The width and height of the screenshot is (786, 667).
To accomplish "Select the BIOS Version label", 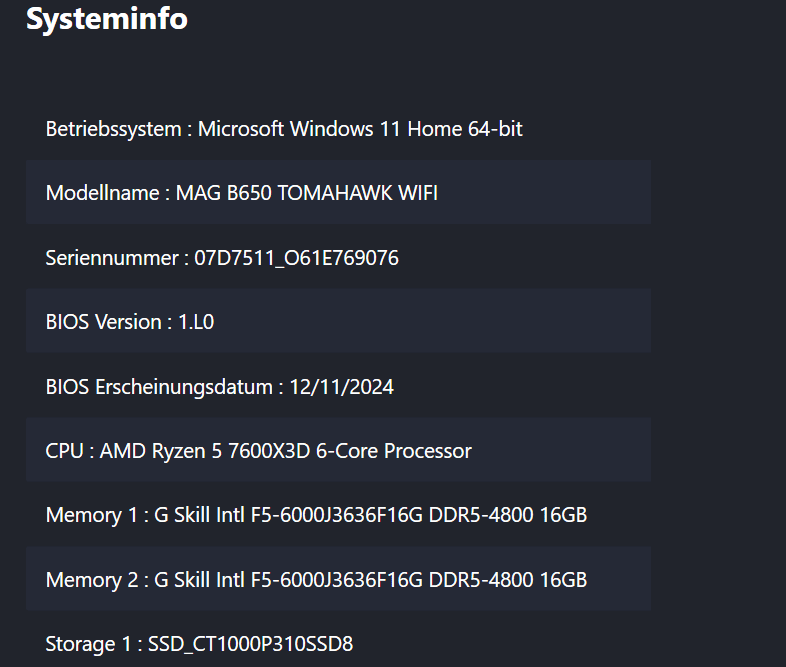I will [103, 322].
